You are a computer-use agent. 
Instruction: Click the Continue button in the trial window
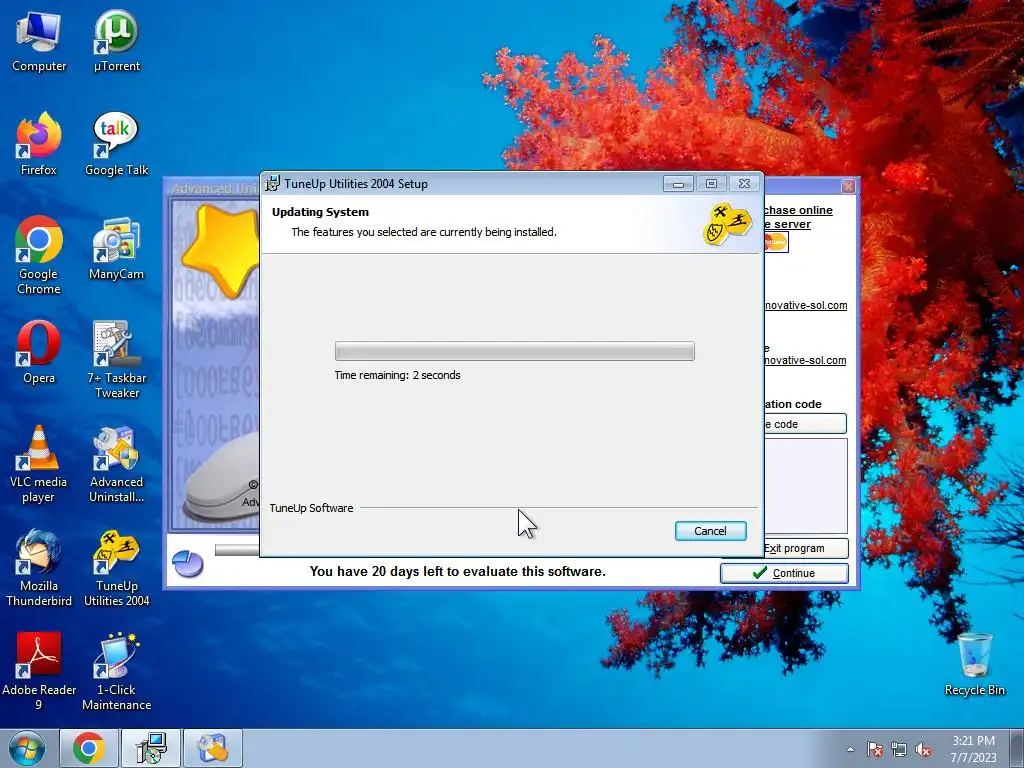[x=784, y=573]
